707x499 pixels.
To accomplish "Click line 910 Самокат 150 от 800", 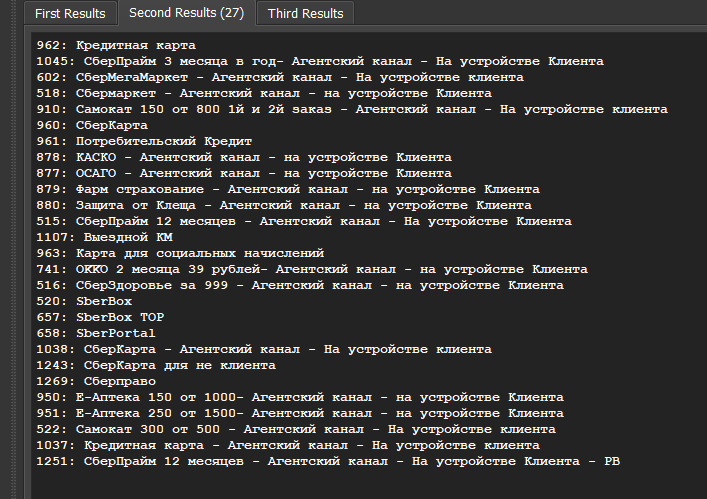I will coord(352,109).
